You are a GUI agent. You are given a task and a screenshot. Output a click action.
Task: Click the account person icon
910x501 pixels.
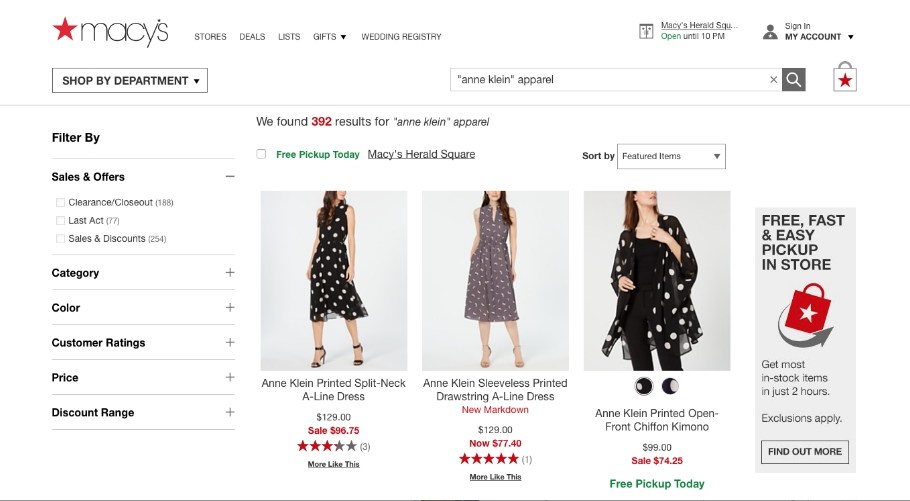(770, 31)
